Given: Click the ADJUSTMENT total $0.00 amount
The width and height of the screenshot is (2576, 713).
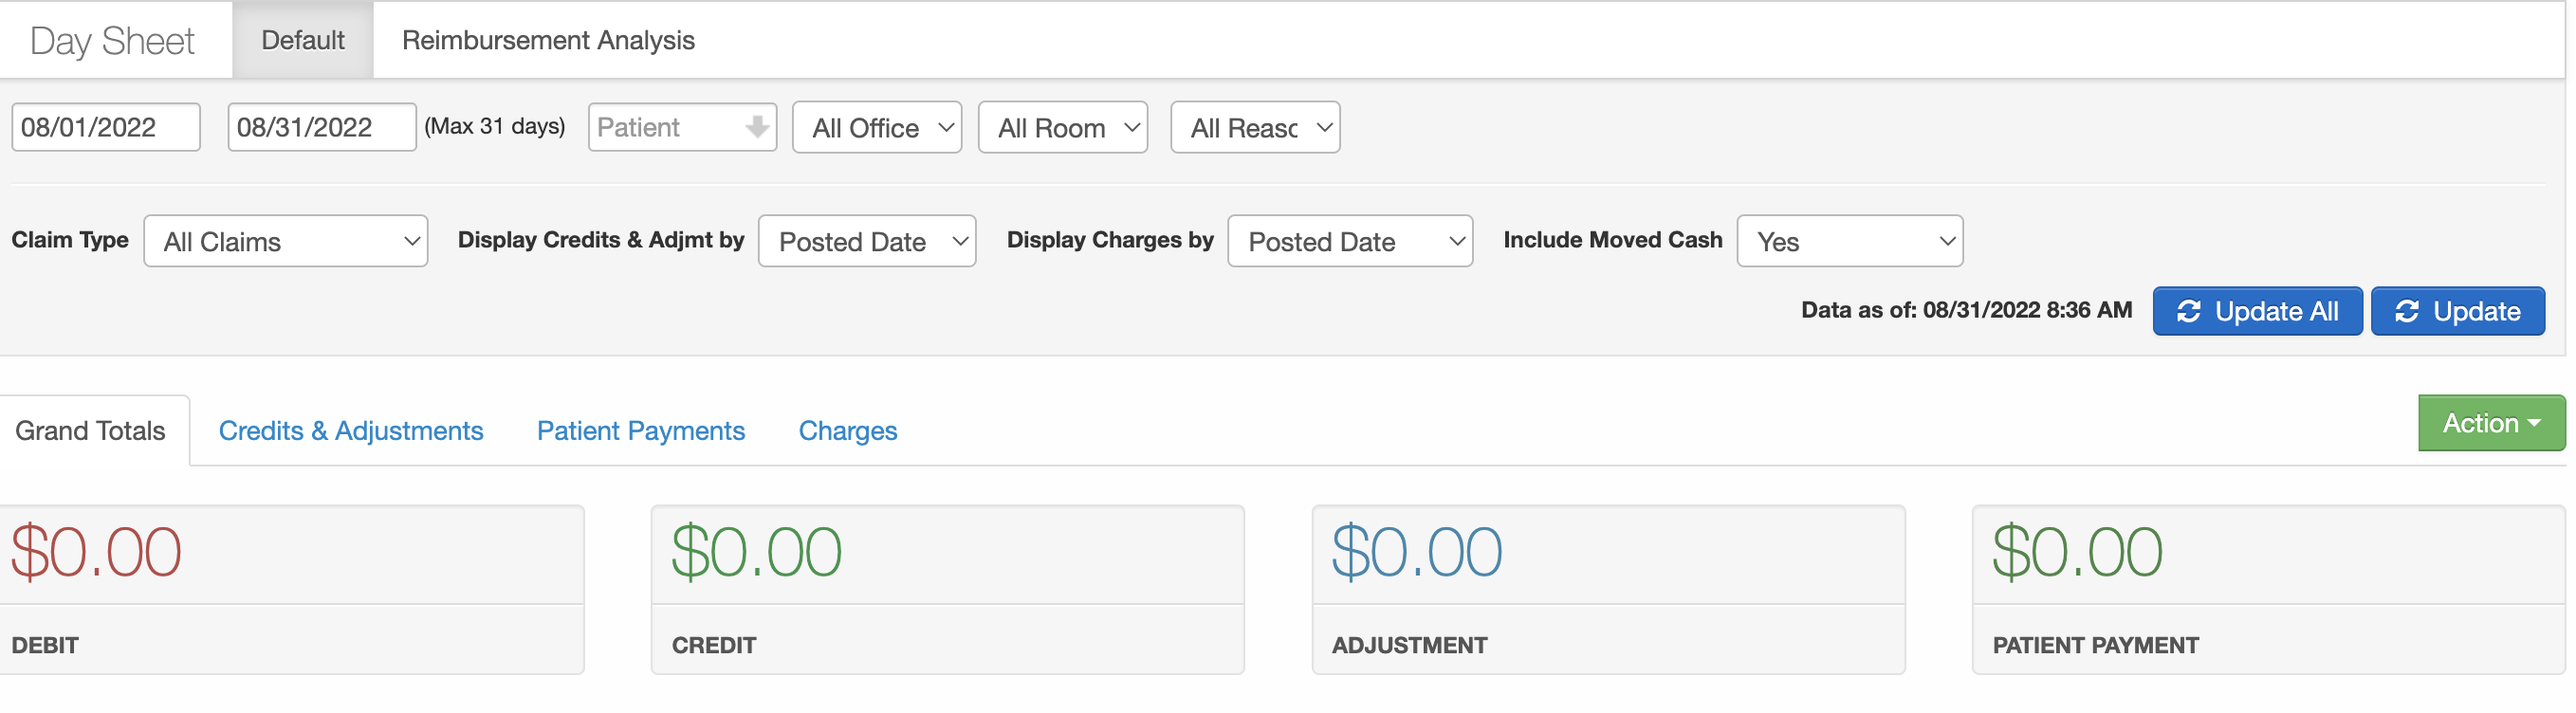Looking at the screenshot, I should [1417, 552].
